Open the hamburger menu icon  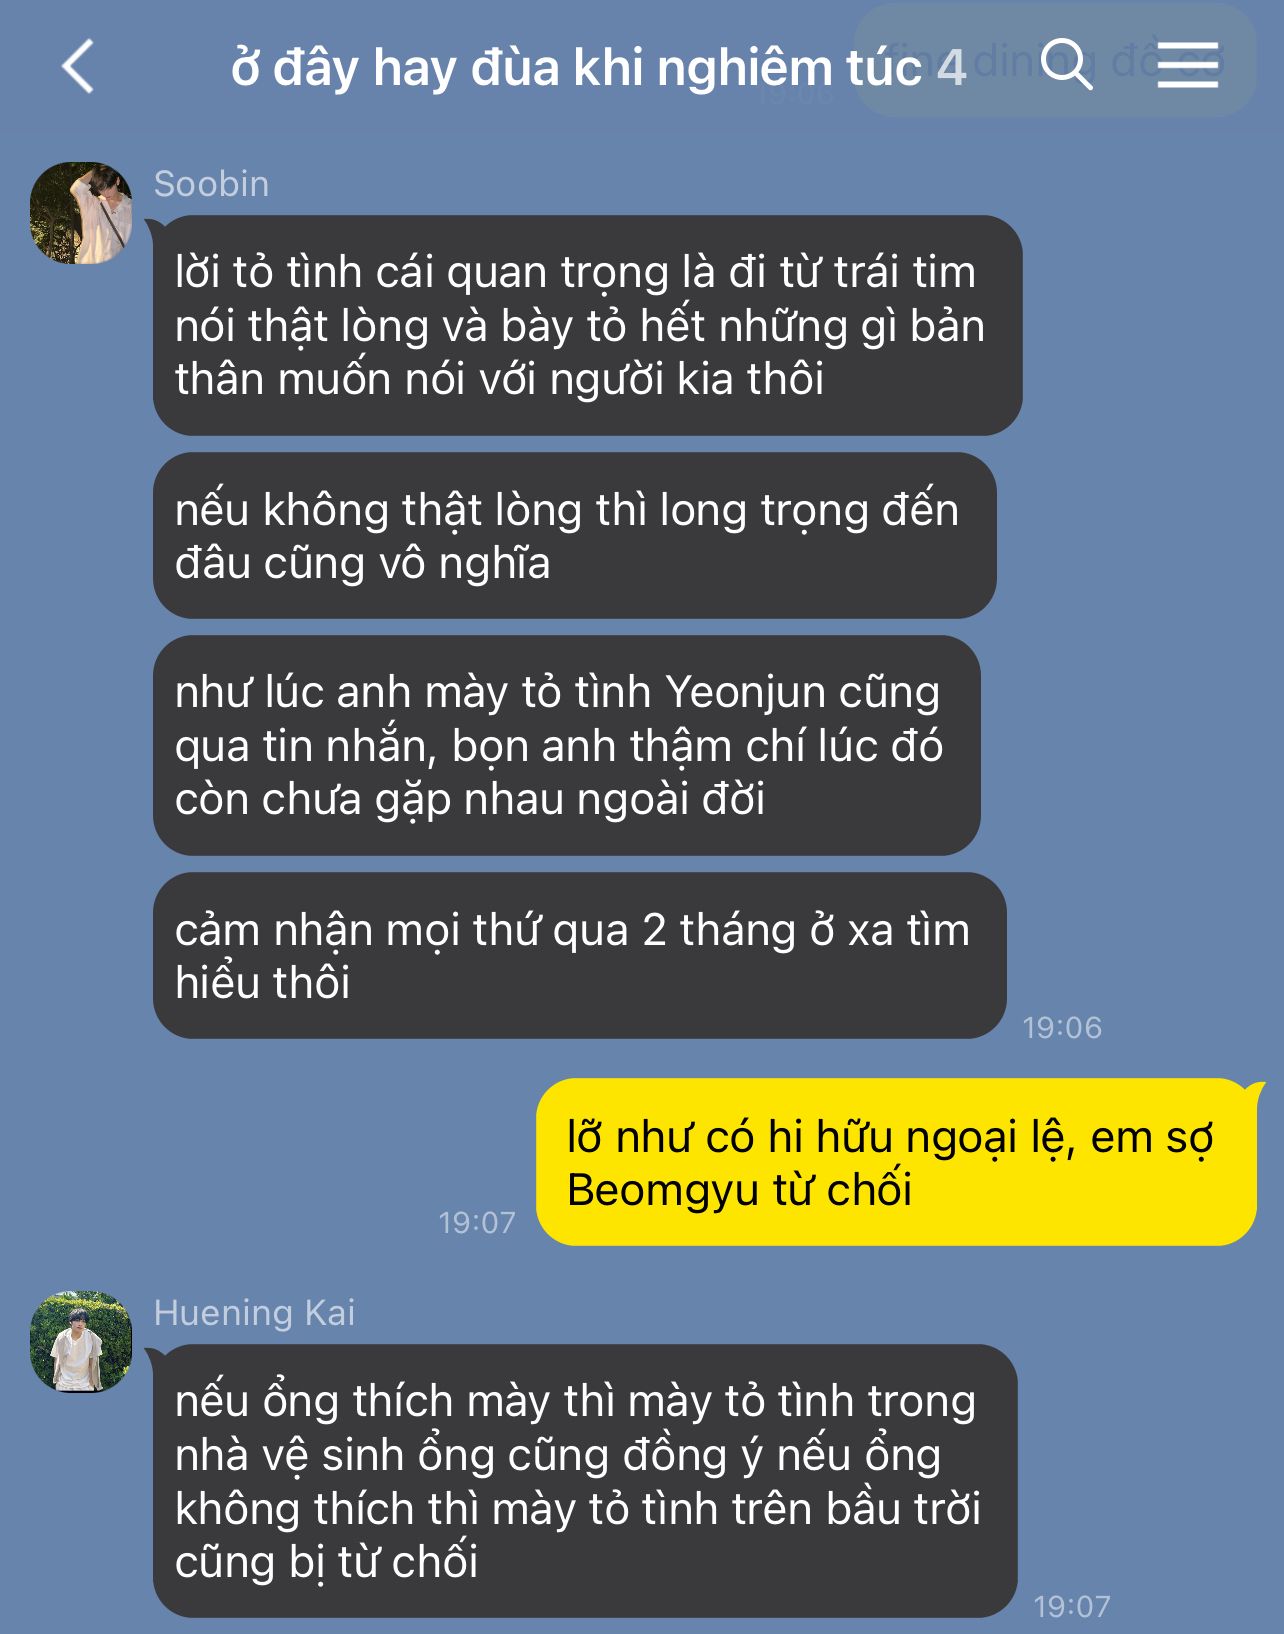click(x=1188, y=65)
